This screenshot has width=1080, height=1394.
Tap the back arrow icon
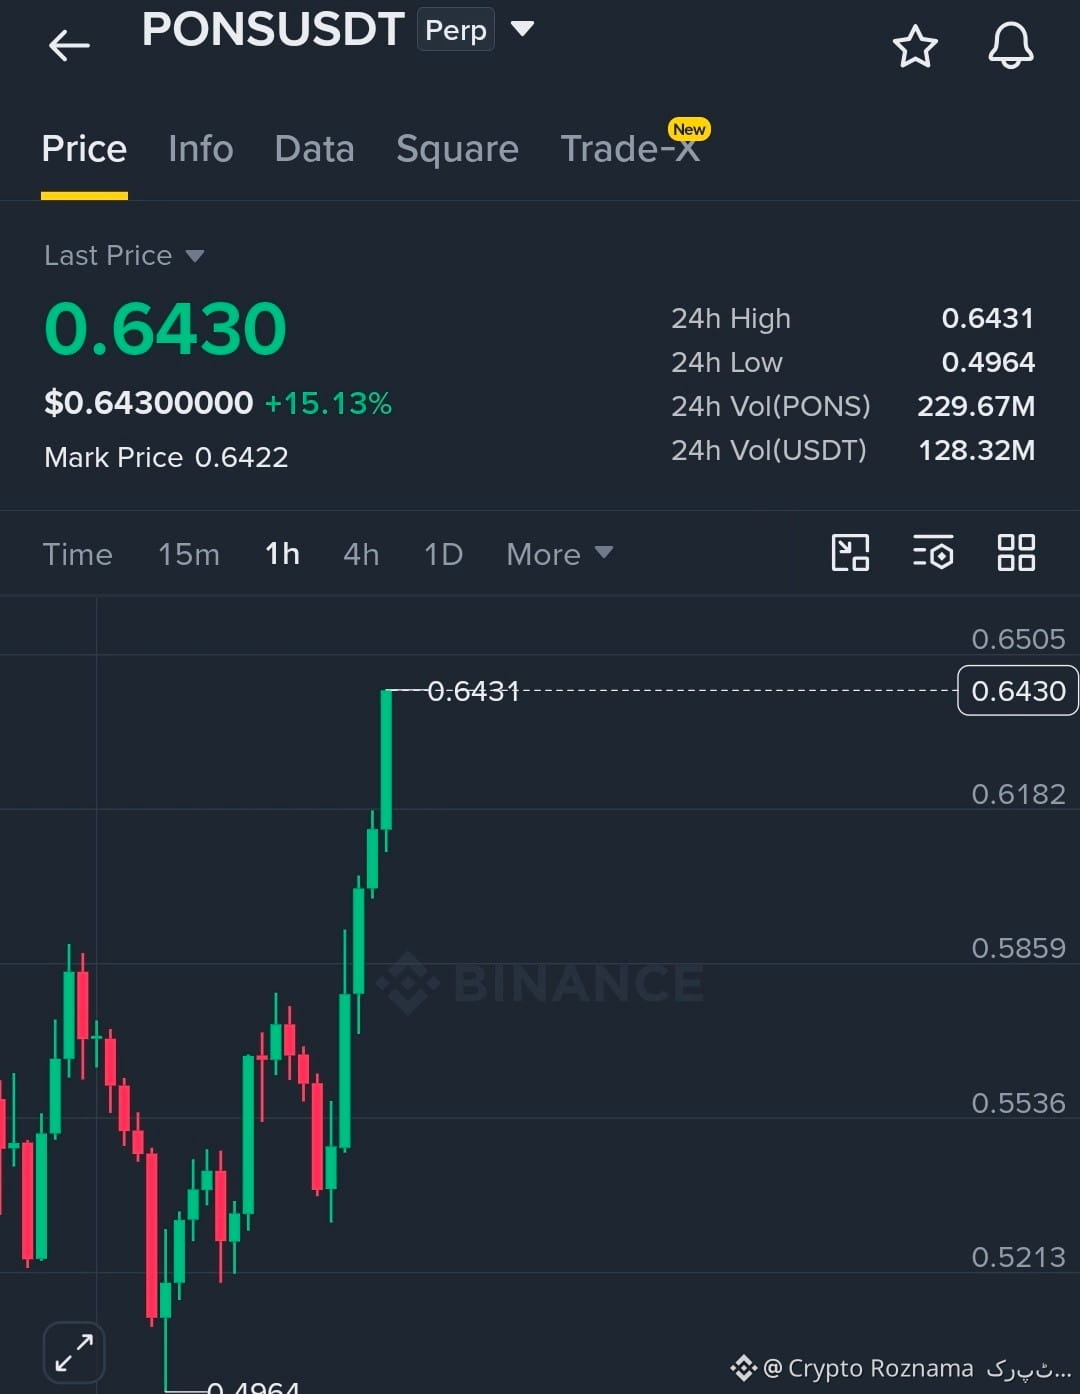click(x=69, y=45)
